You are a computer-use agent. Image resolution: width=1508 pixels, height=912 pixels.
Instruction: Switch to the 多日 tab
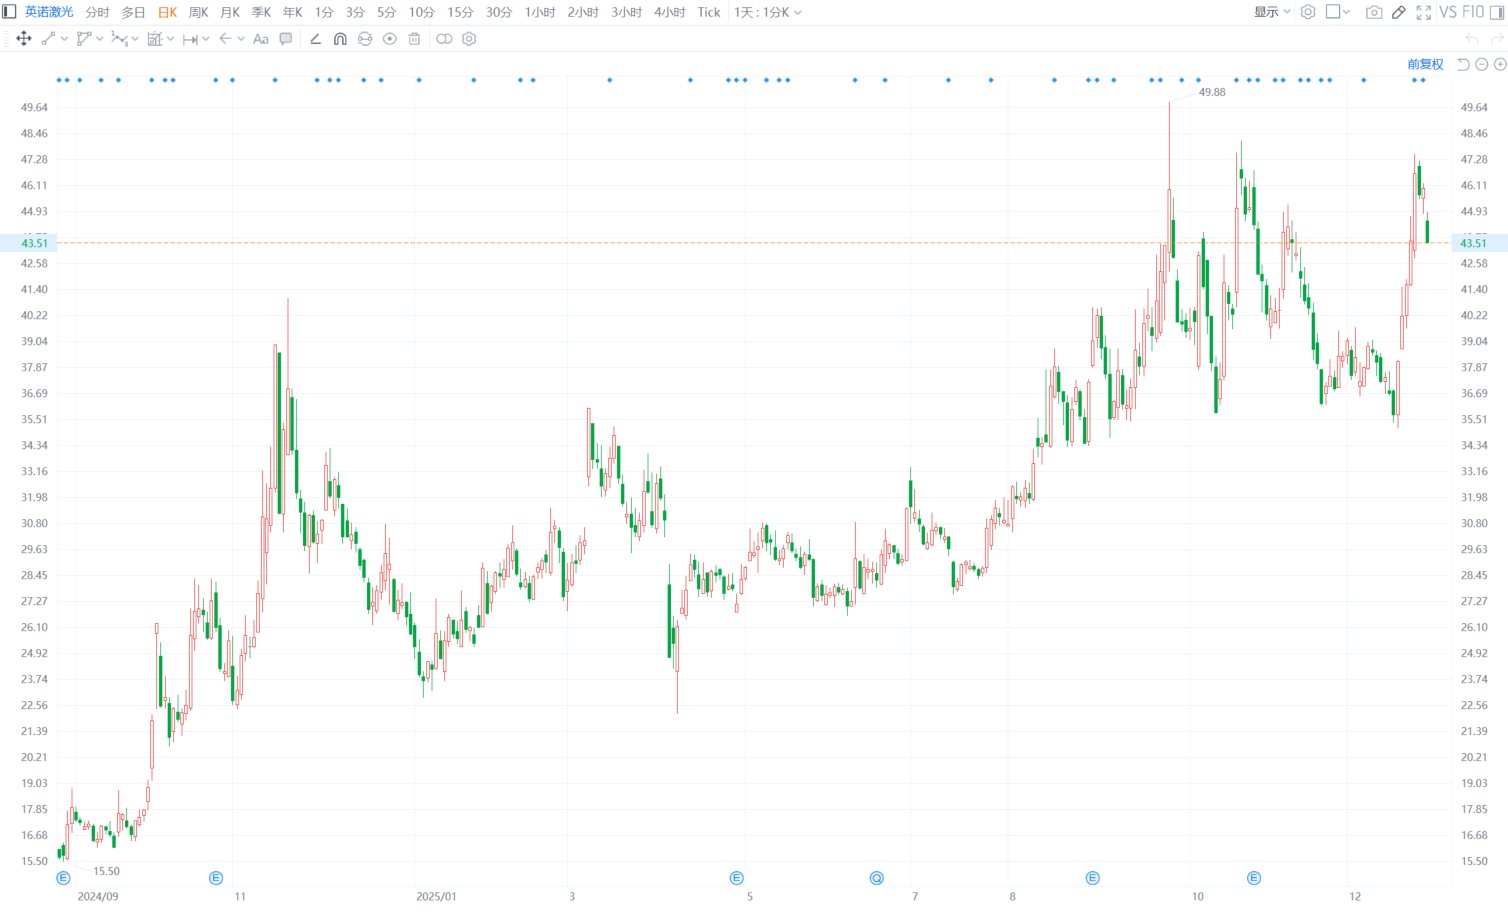[133, 12]
